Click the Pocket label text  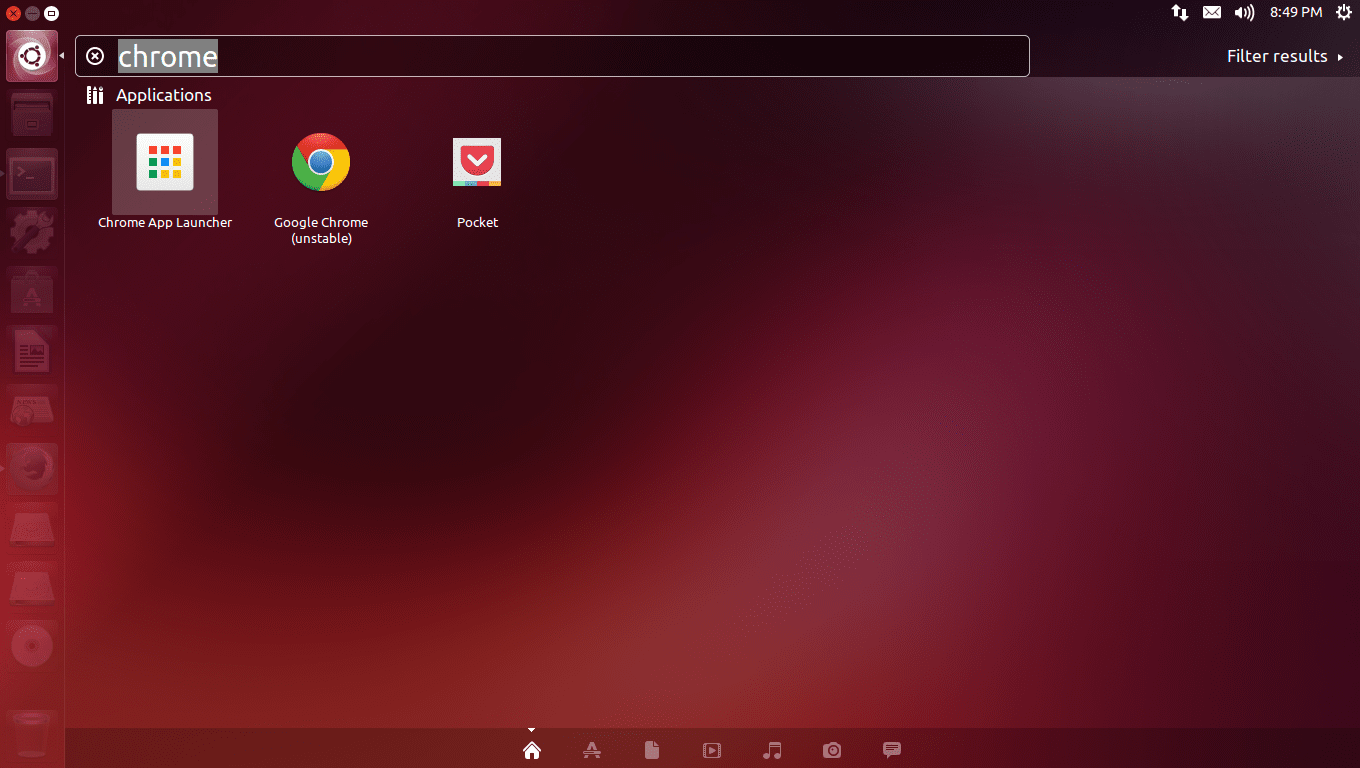pos(477,222)
